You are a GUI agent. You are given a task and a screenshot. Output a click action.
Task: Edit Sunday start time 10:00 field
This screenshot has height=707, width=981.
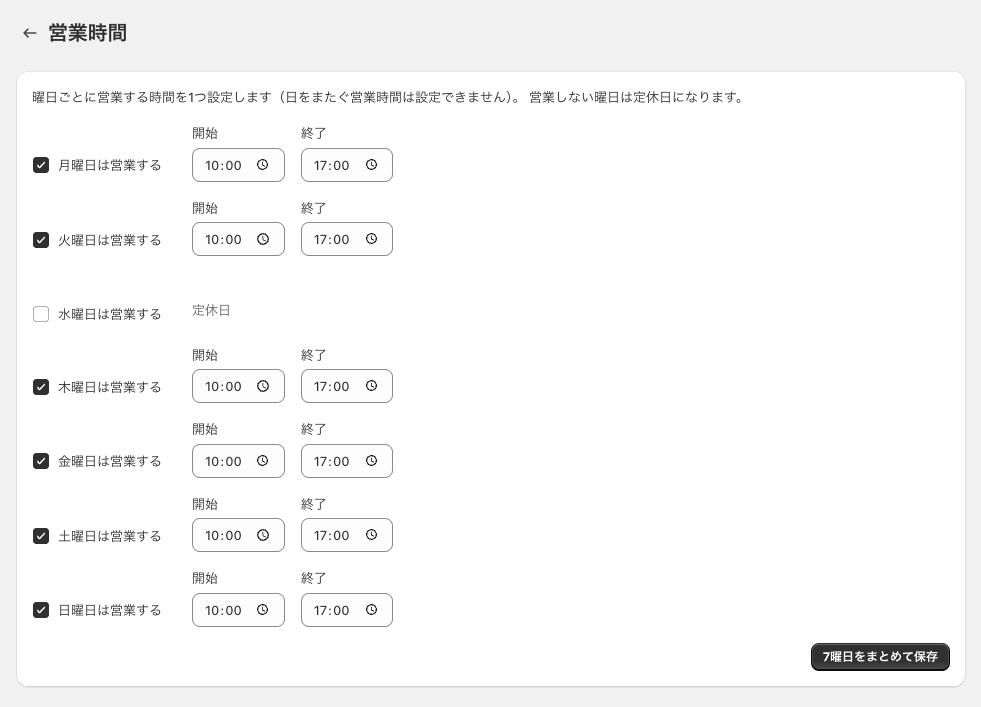coord(238,610)
